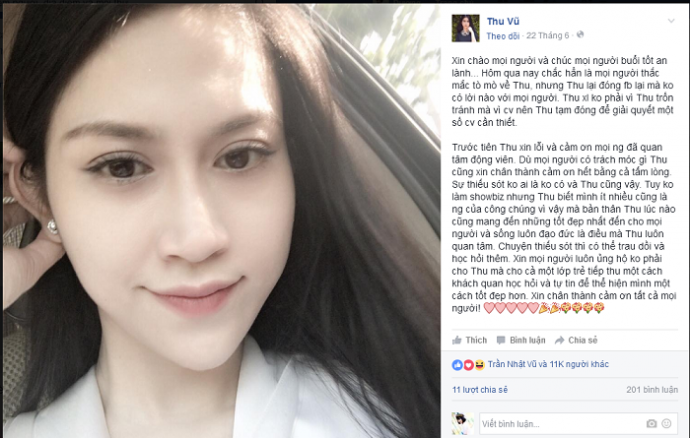View the 11 lượt chia sẻ list
Screen dimensions: 690x438
[480, 390]
